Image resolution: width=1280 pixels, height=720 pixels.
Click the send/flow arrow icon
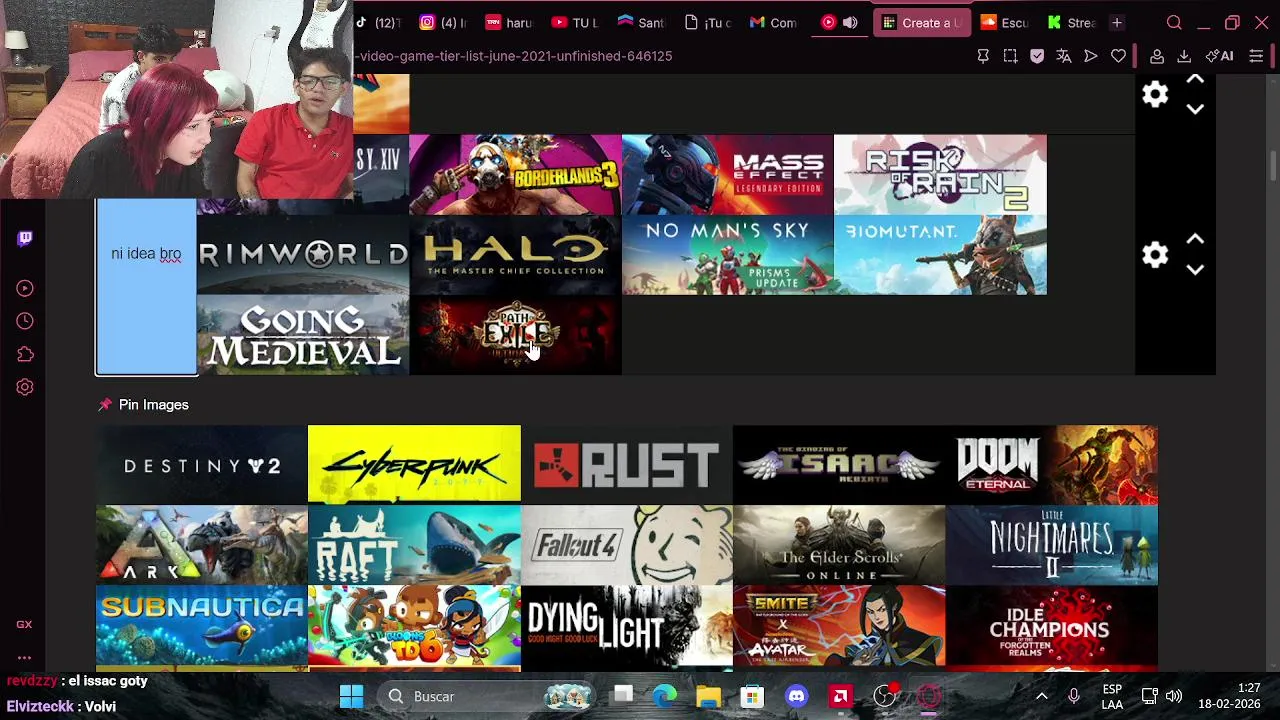(1091, 56)
